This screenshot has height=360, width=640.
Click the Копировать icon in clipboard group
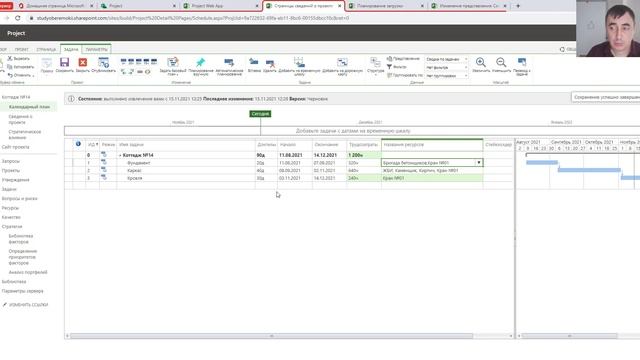pos(10,67)
